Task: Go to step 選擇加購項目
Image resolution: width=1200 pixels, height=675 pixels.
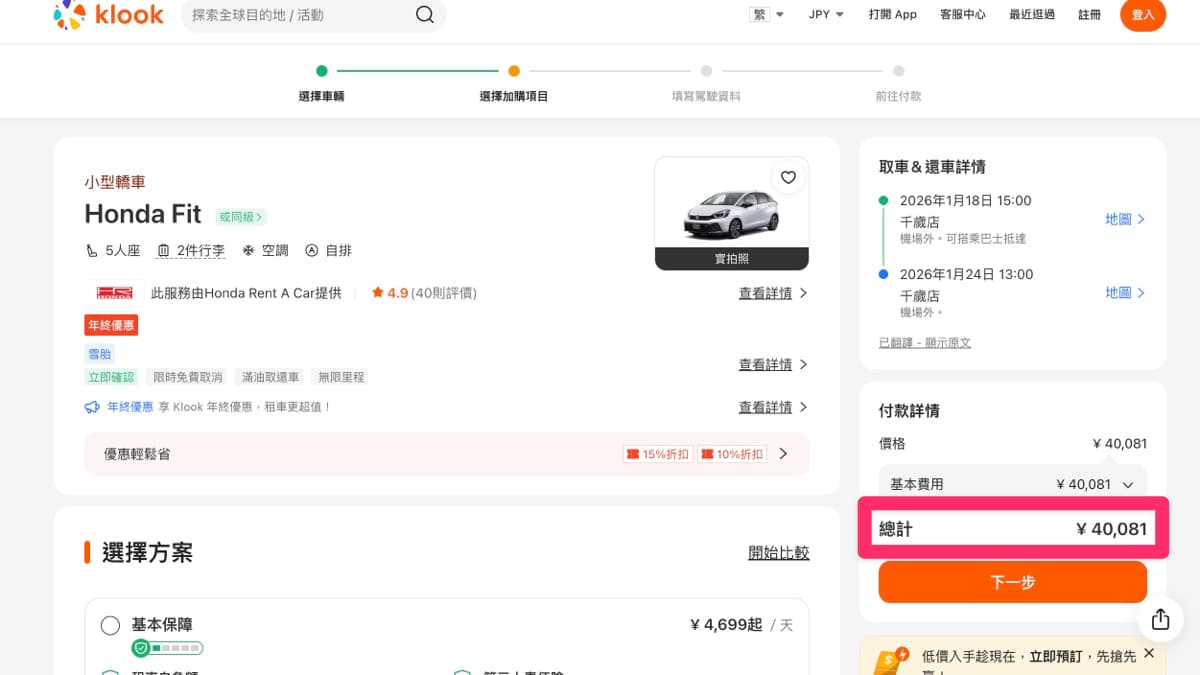Action: [514, 96]
